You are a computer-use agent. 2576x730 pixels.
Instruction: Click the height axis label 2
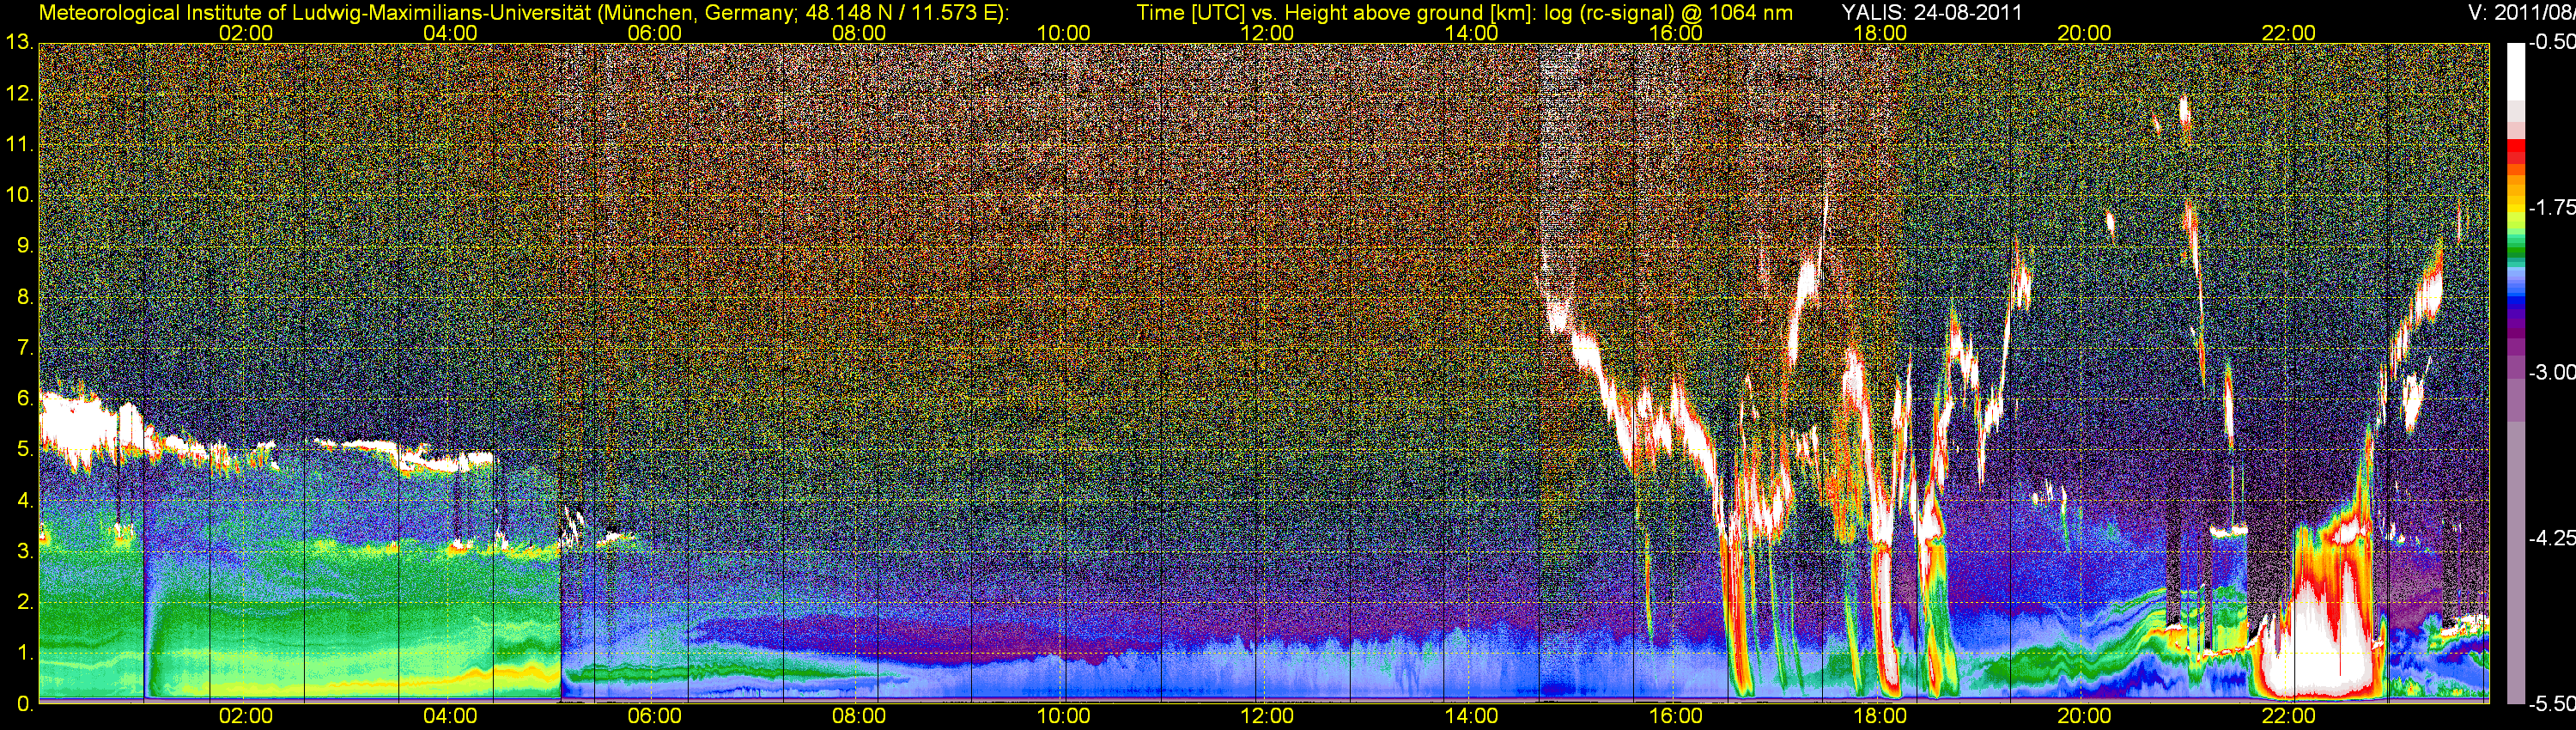(x=25, y=602)
